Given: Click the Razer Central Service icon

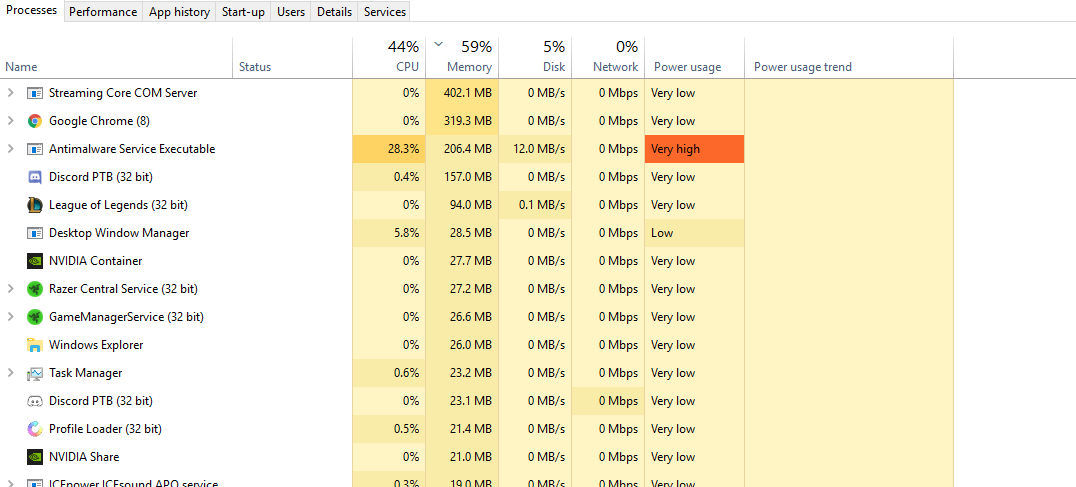Looking at the screenshot, I should 35,289.
